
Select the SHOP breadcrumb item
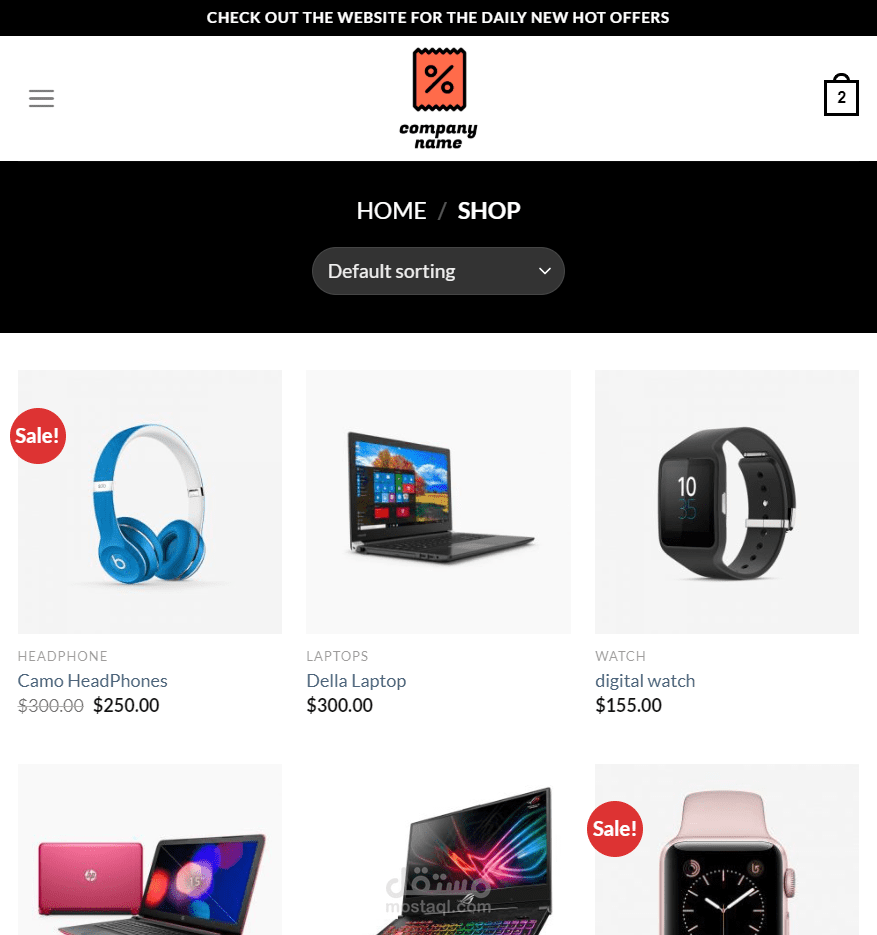pos(489,210)
